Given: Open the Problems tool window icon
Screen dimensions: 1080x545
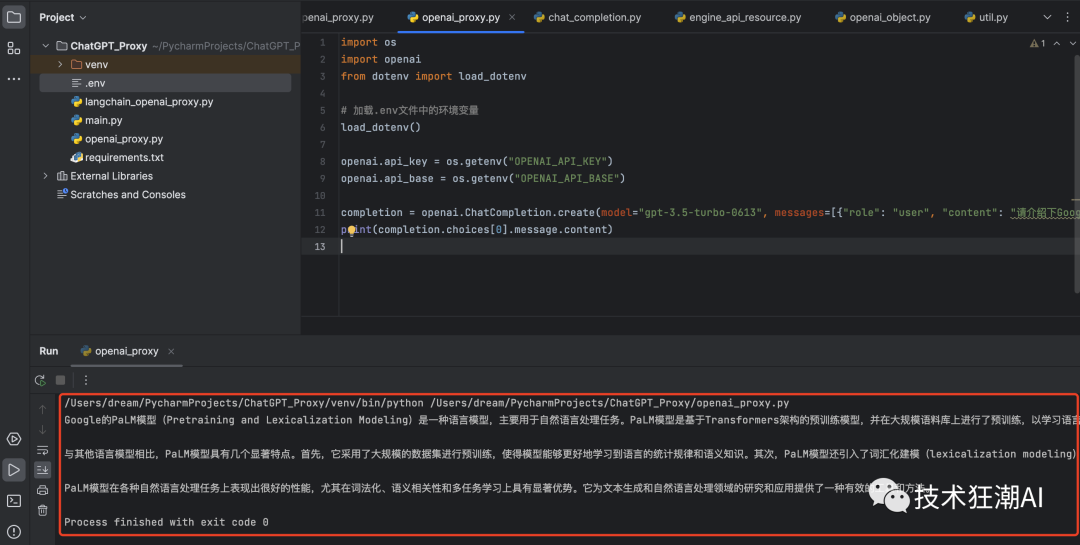Looking at the screenshot, I should pos(14,530).
